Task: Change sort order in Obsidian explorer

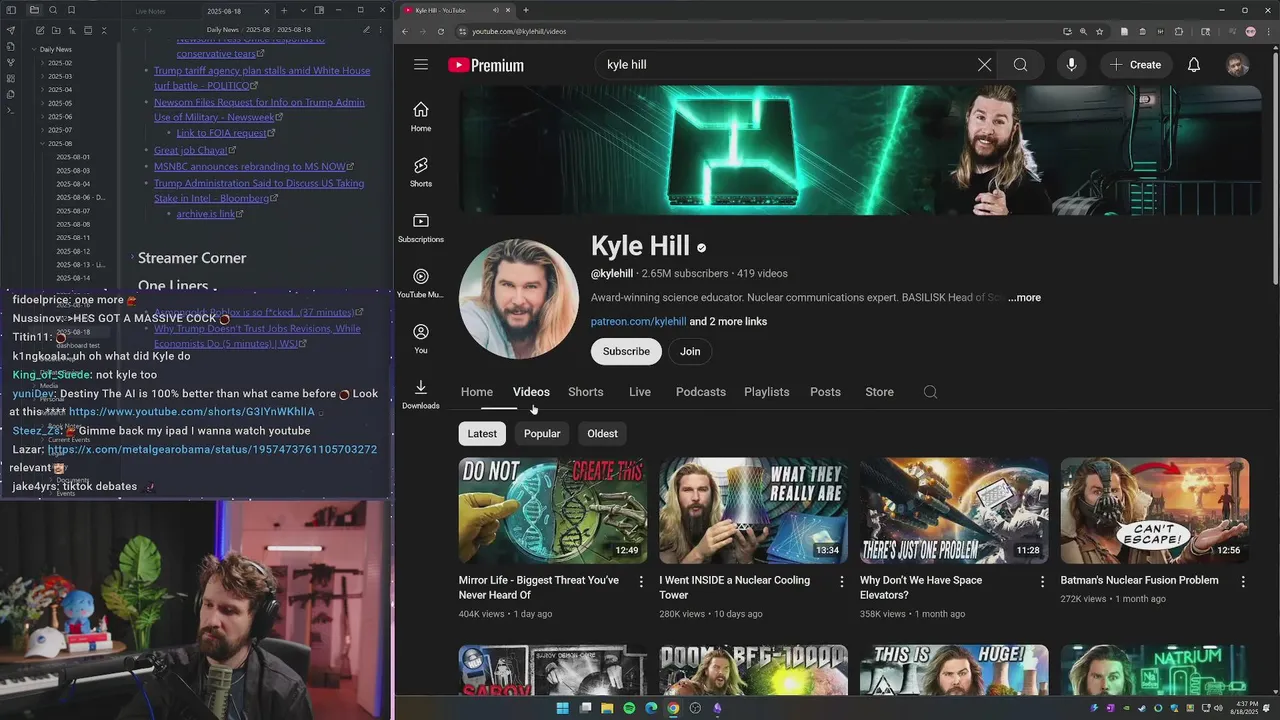Action: pos(71,30)
